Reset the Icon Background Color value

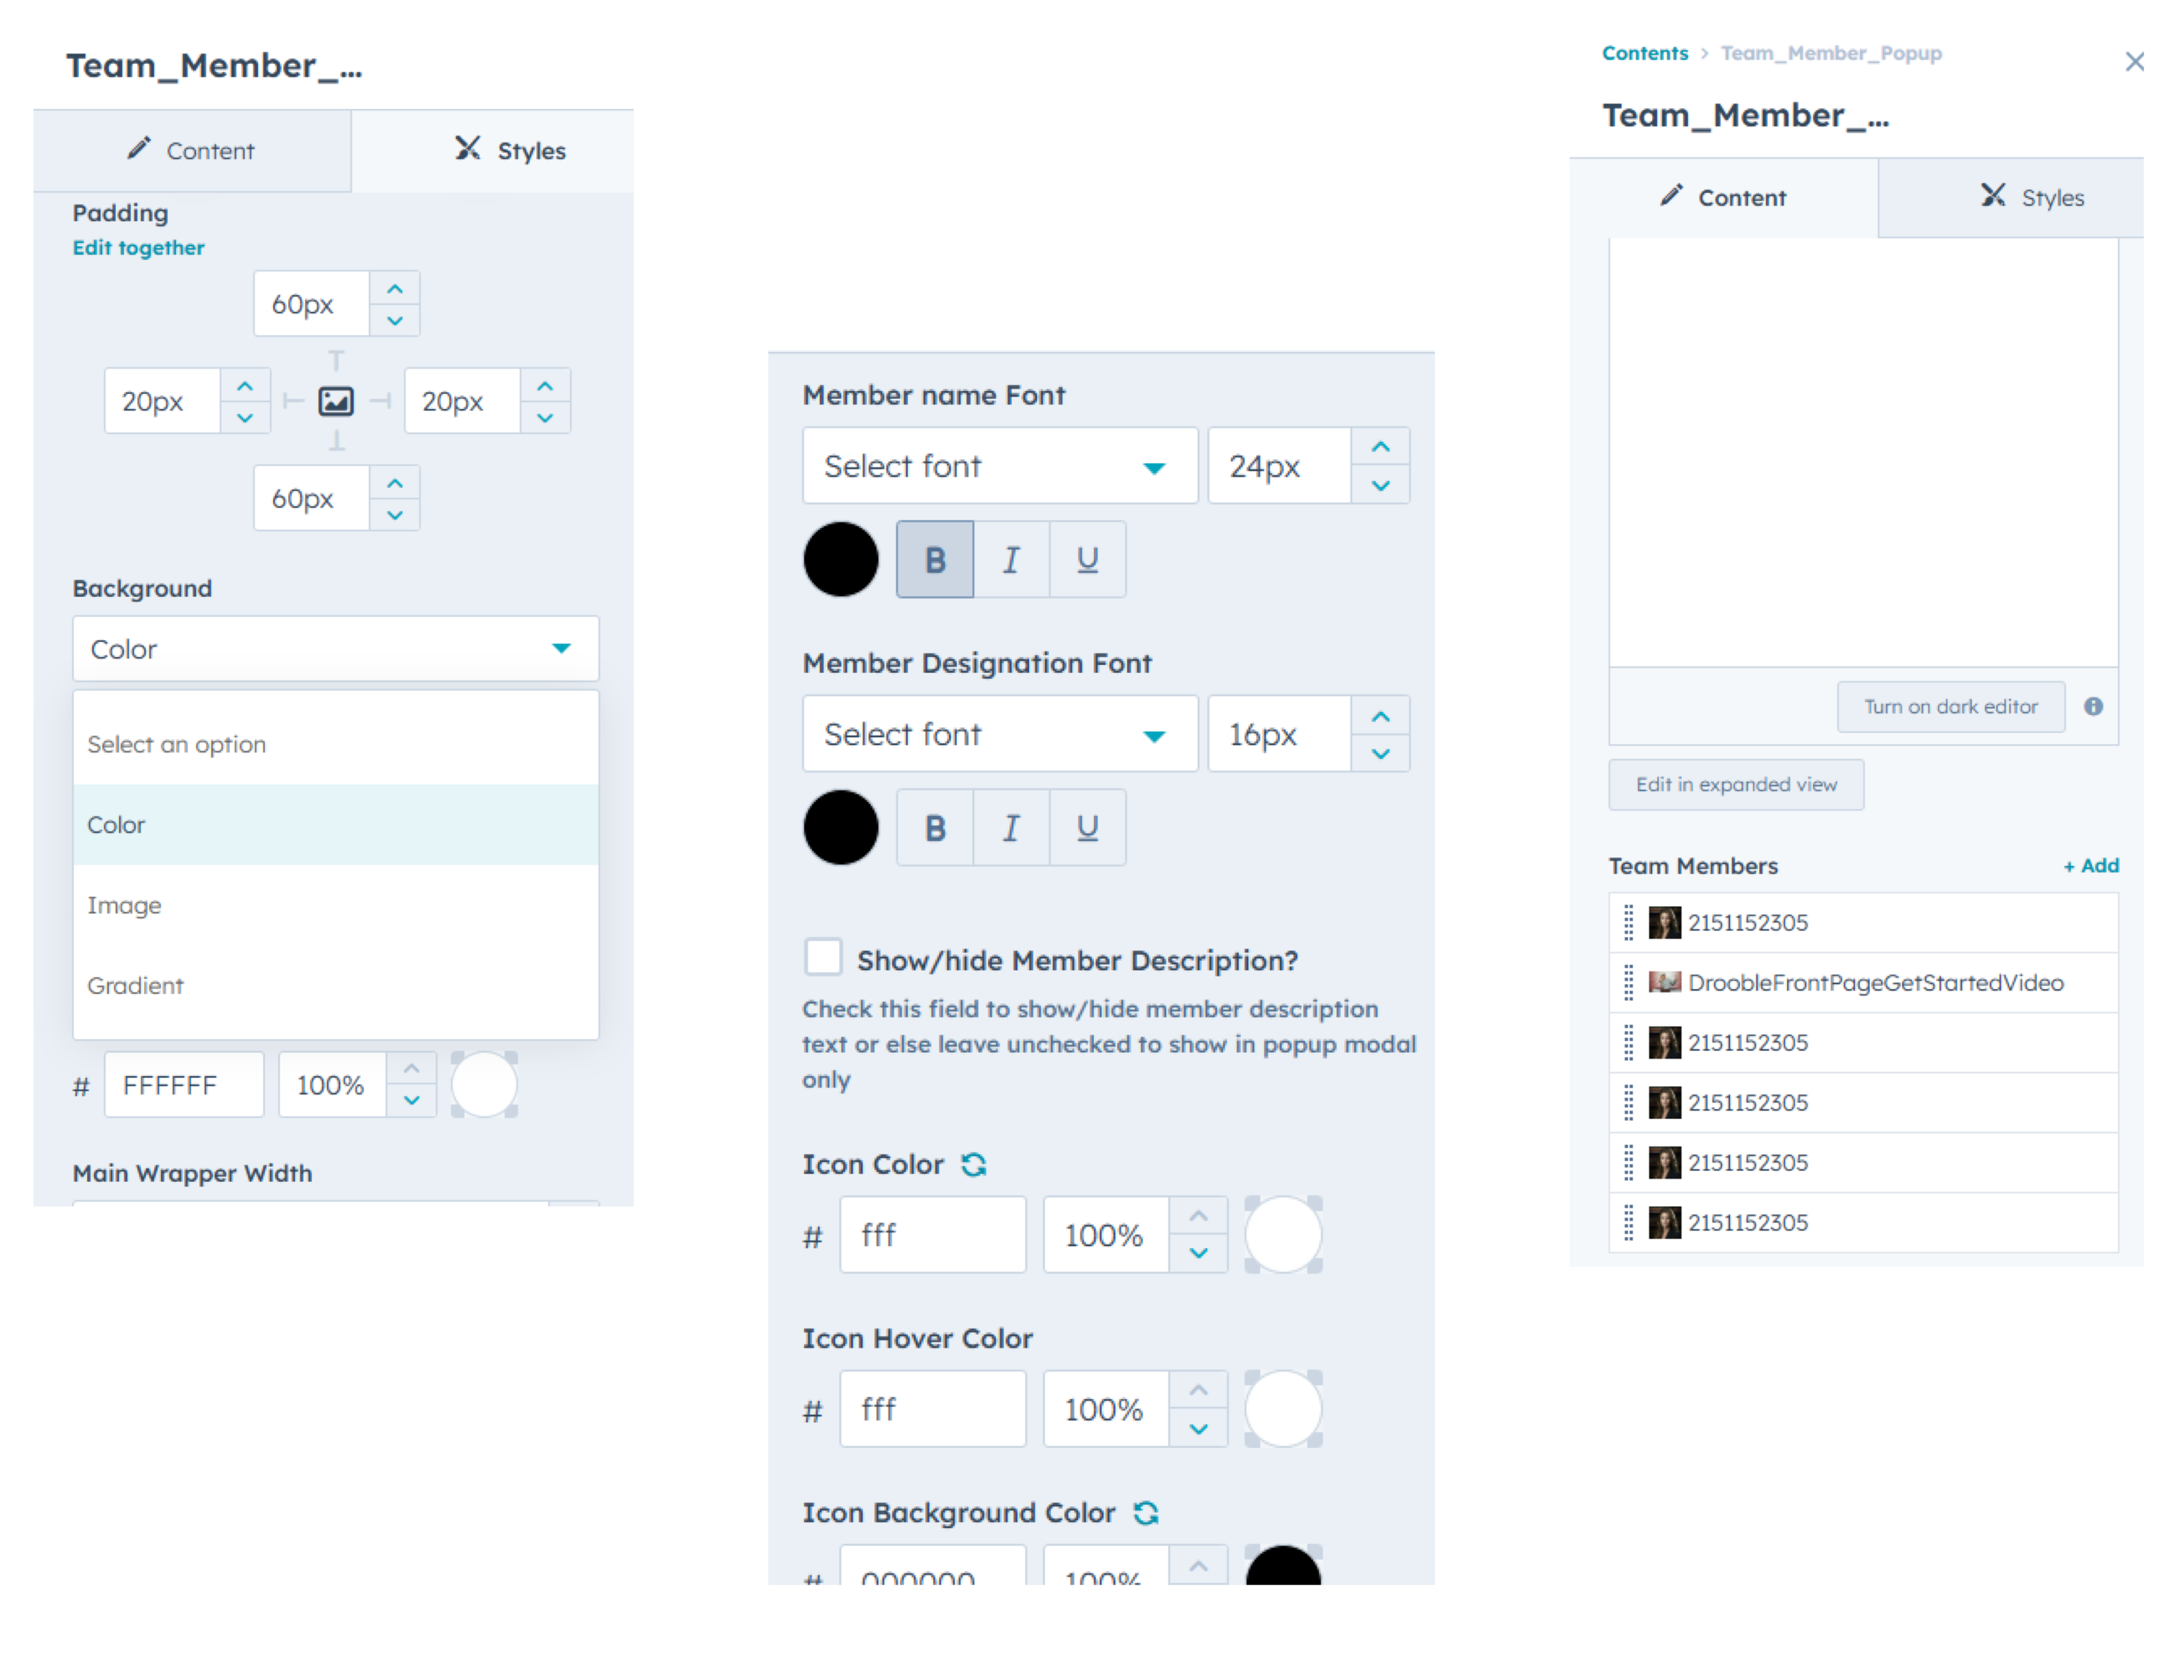(1146, 1513)
